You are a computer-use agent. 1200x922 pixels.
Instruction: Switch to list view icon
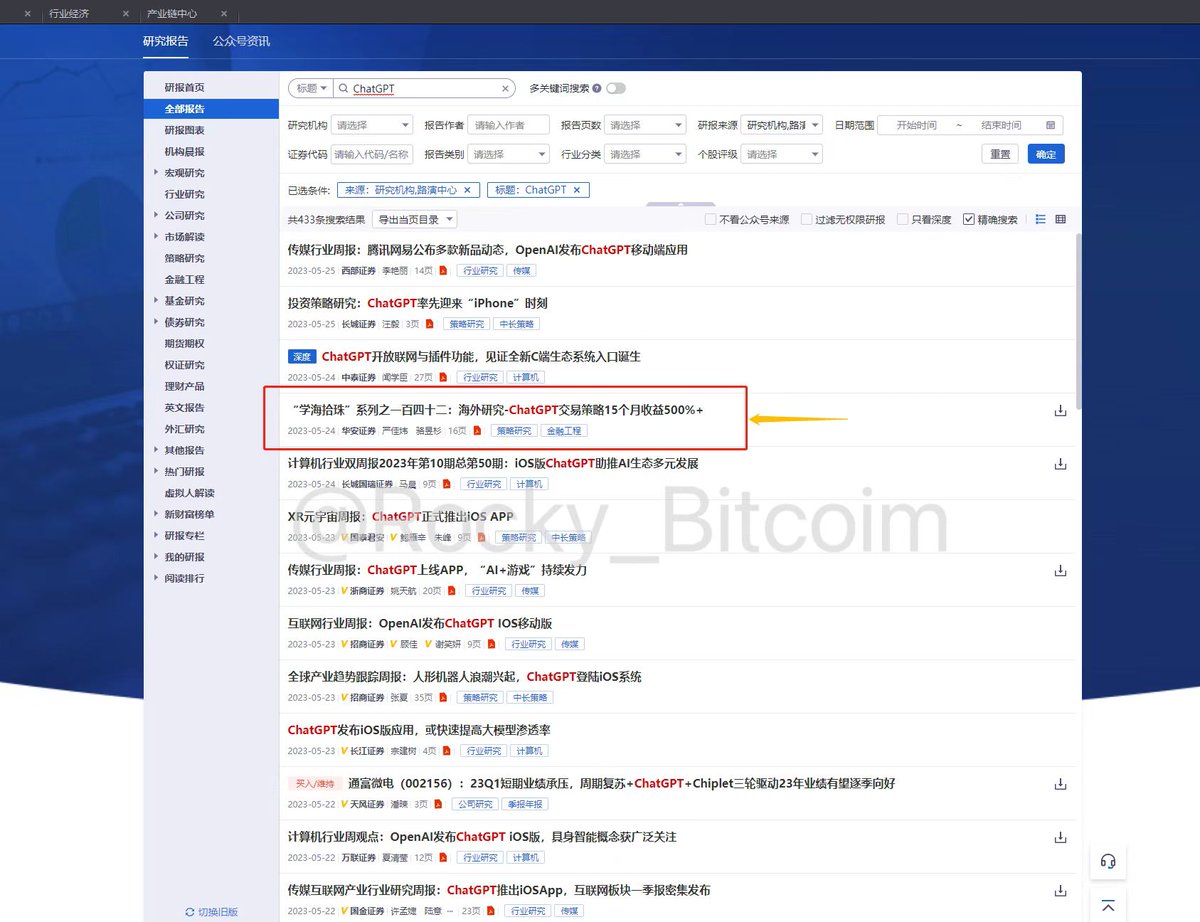[1041, 219]
